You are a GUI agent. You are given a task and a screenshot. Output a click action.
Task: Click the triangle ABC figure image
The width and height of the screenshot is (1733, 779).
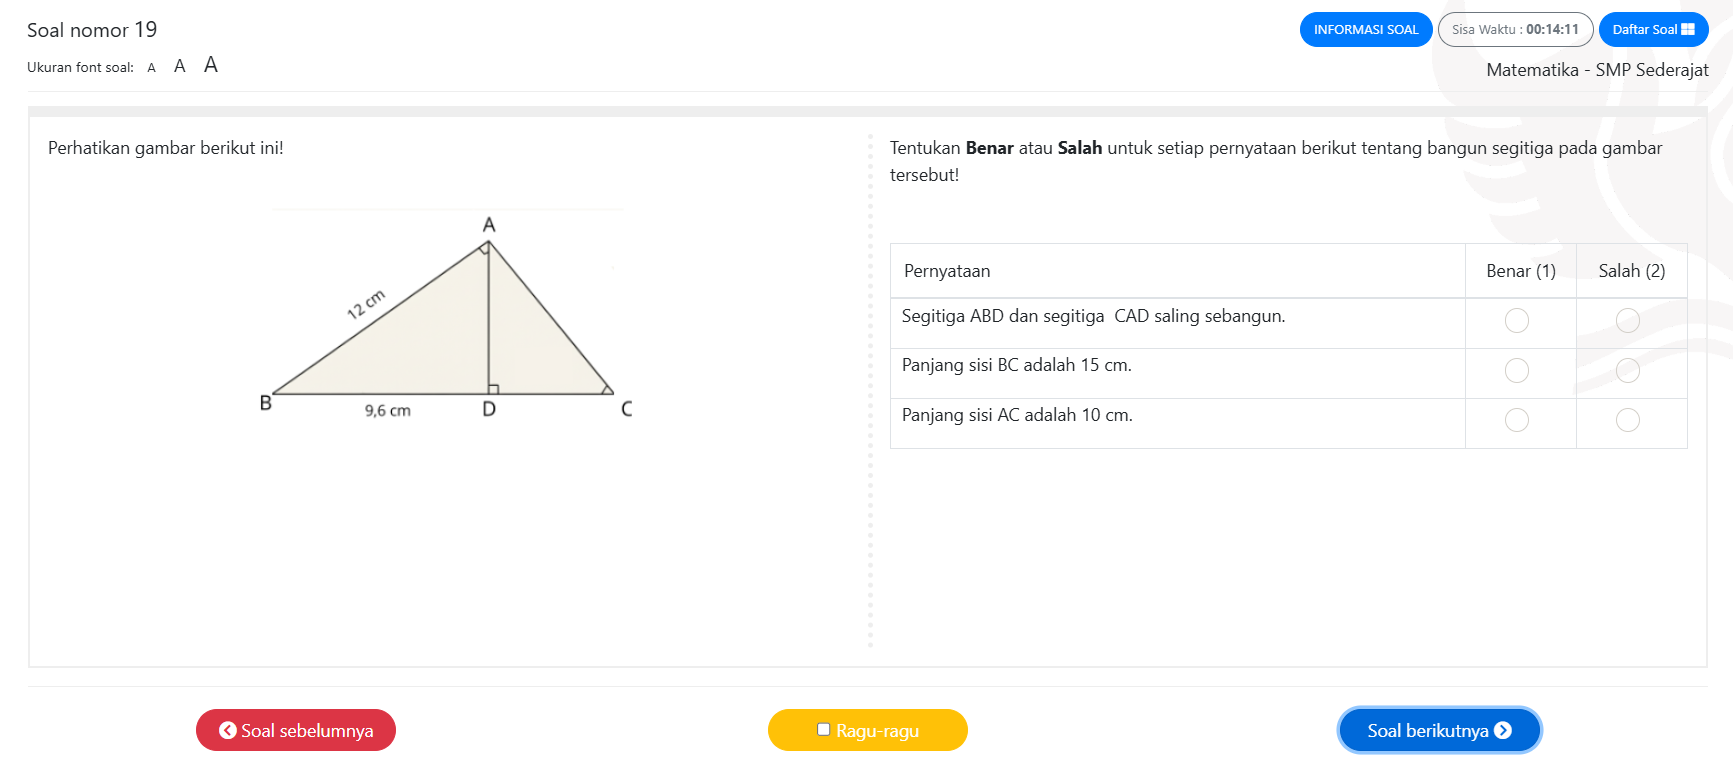446,320
